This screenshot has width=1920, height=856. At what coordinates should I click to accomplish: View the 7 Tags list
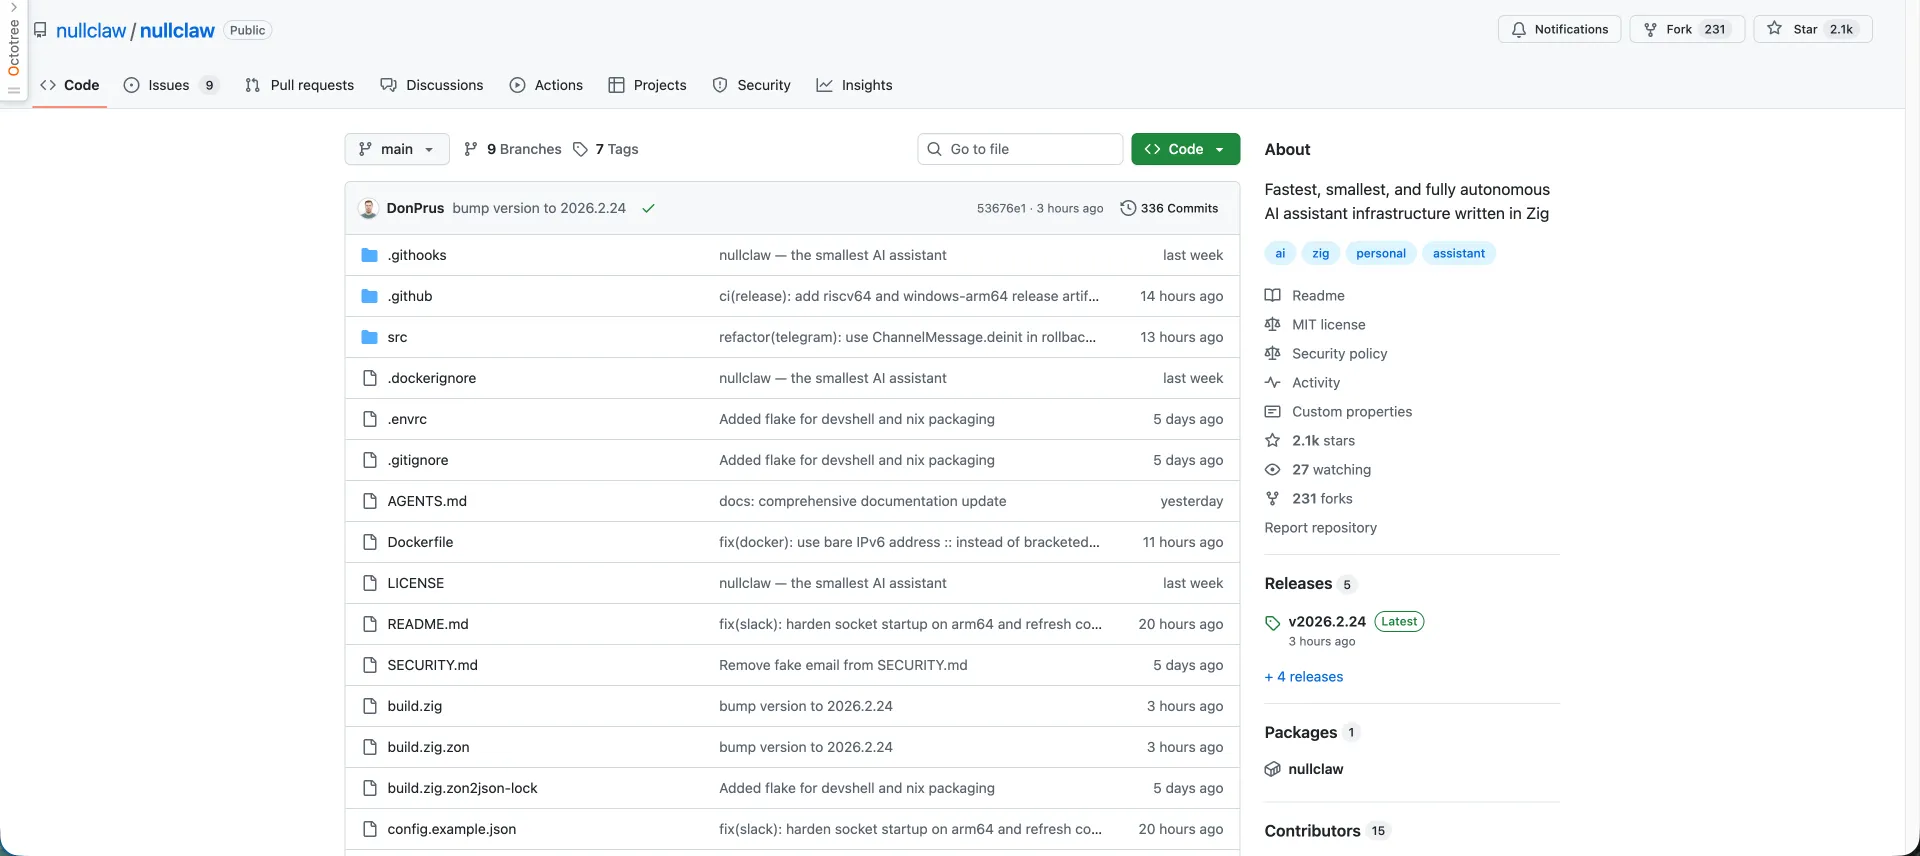[606, 149]
